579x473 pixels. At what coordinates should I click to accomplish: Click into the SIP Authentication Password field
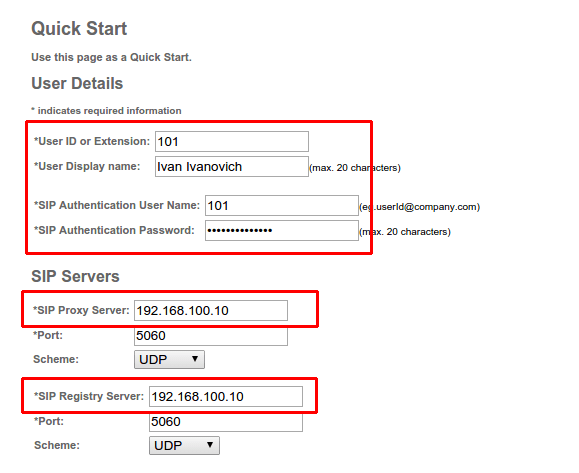(x=282, y=231)
